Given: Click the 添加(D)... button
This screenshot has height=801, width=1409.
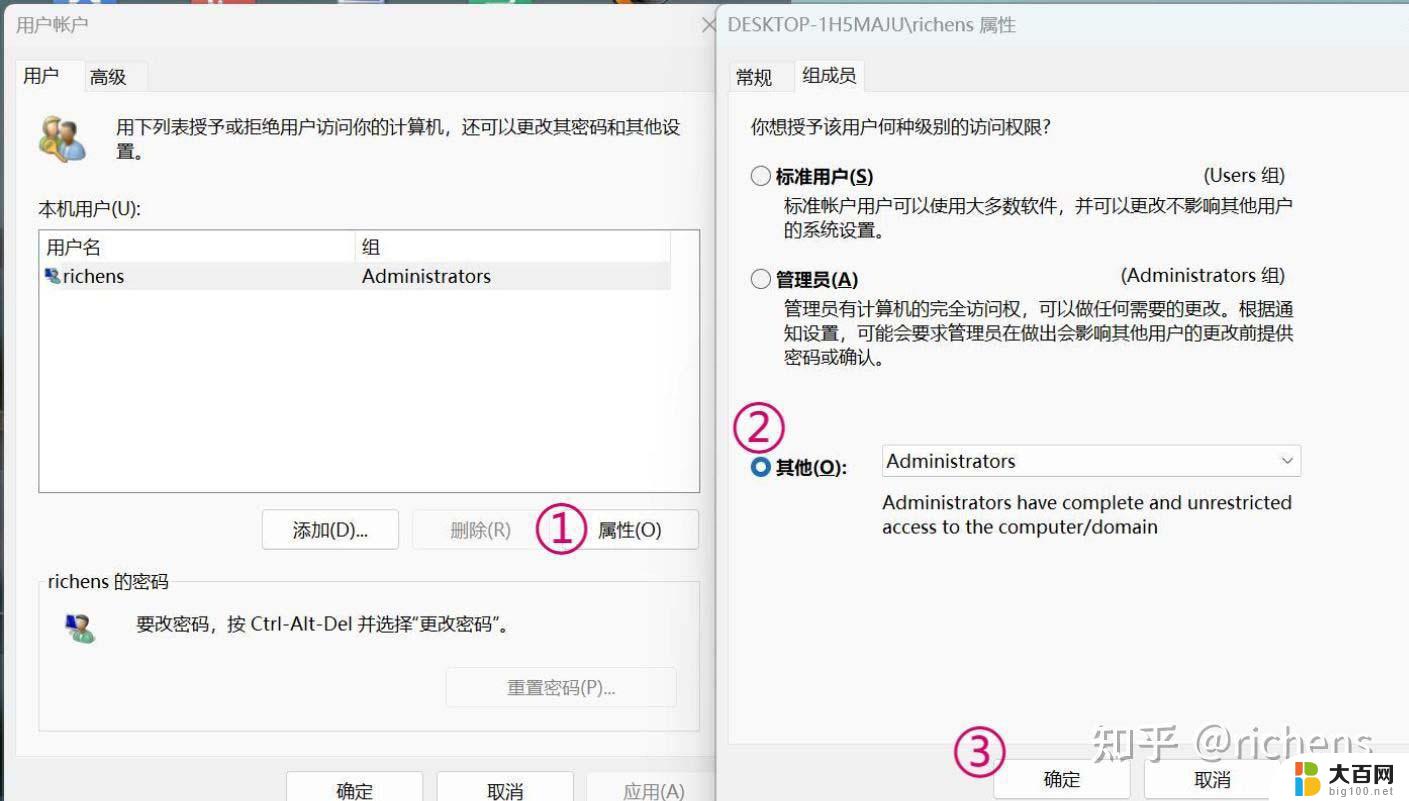Looking at the screenshot, I should point(330,530).
